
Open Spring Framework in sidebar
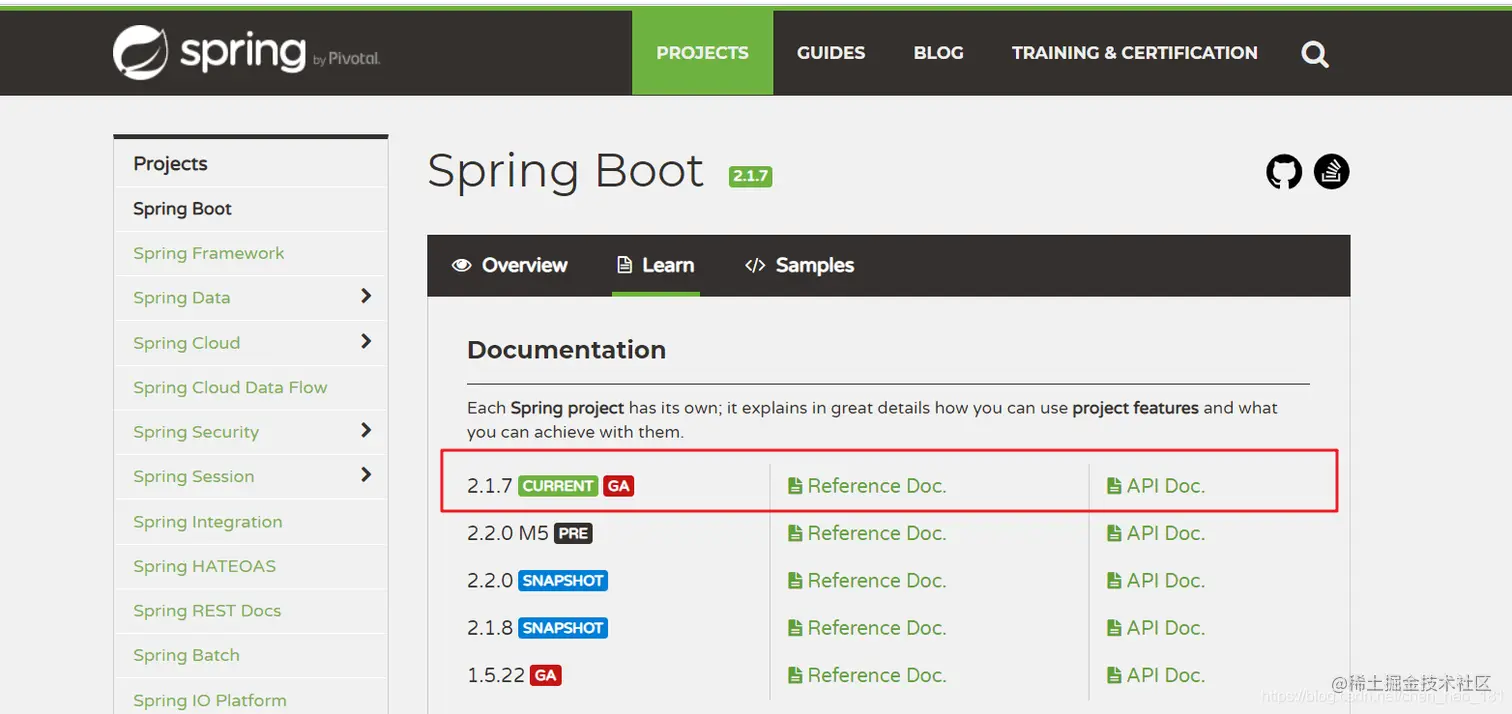[x=208, y=253]
